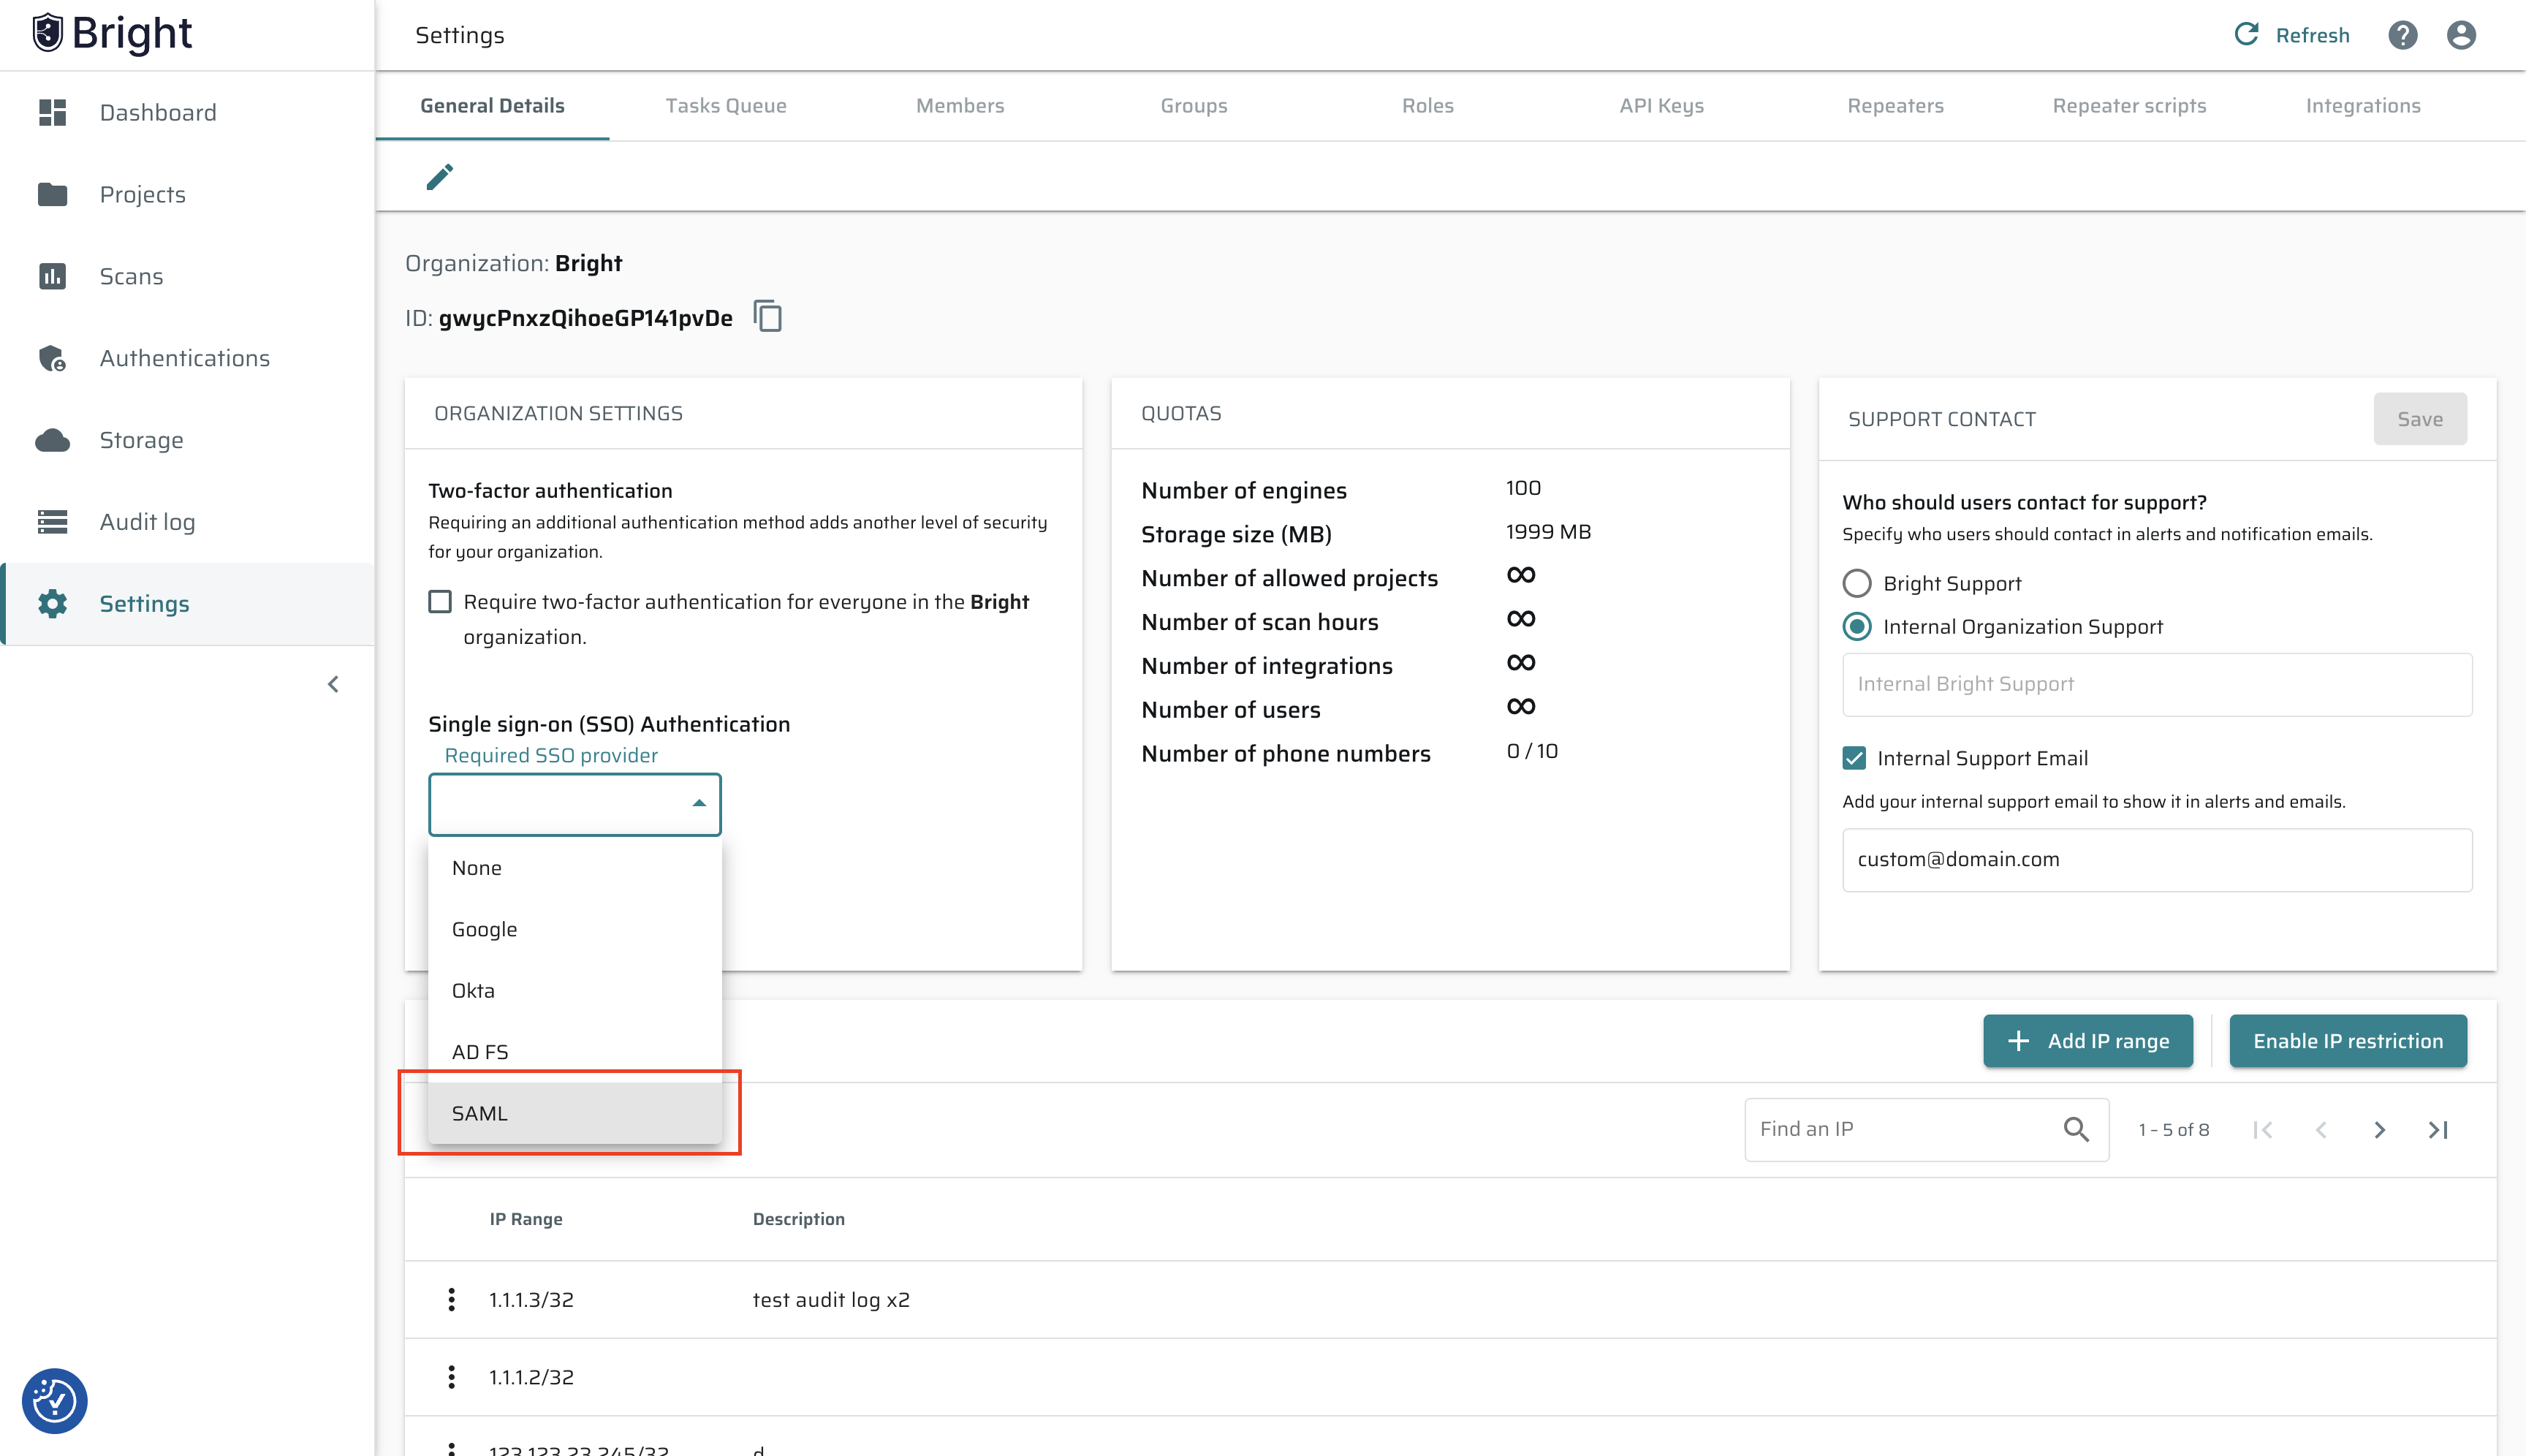Click the IP Range column header
Image resolution: width=2526 pixels, height=1456 pixels.
coord(526,1219)
